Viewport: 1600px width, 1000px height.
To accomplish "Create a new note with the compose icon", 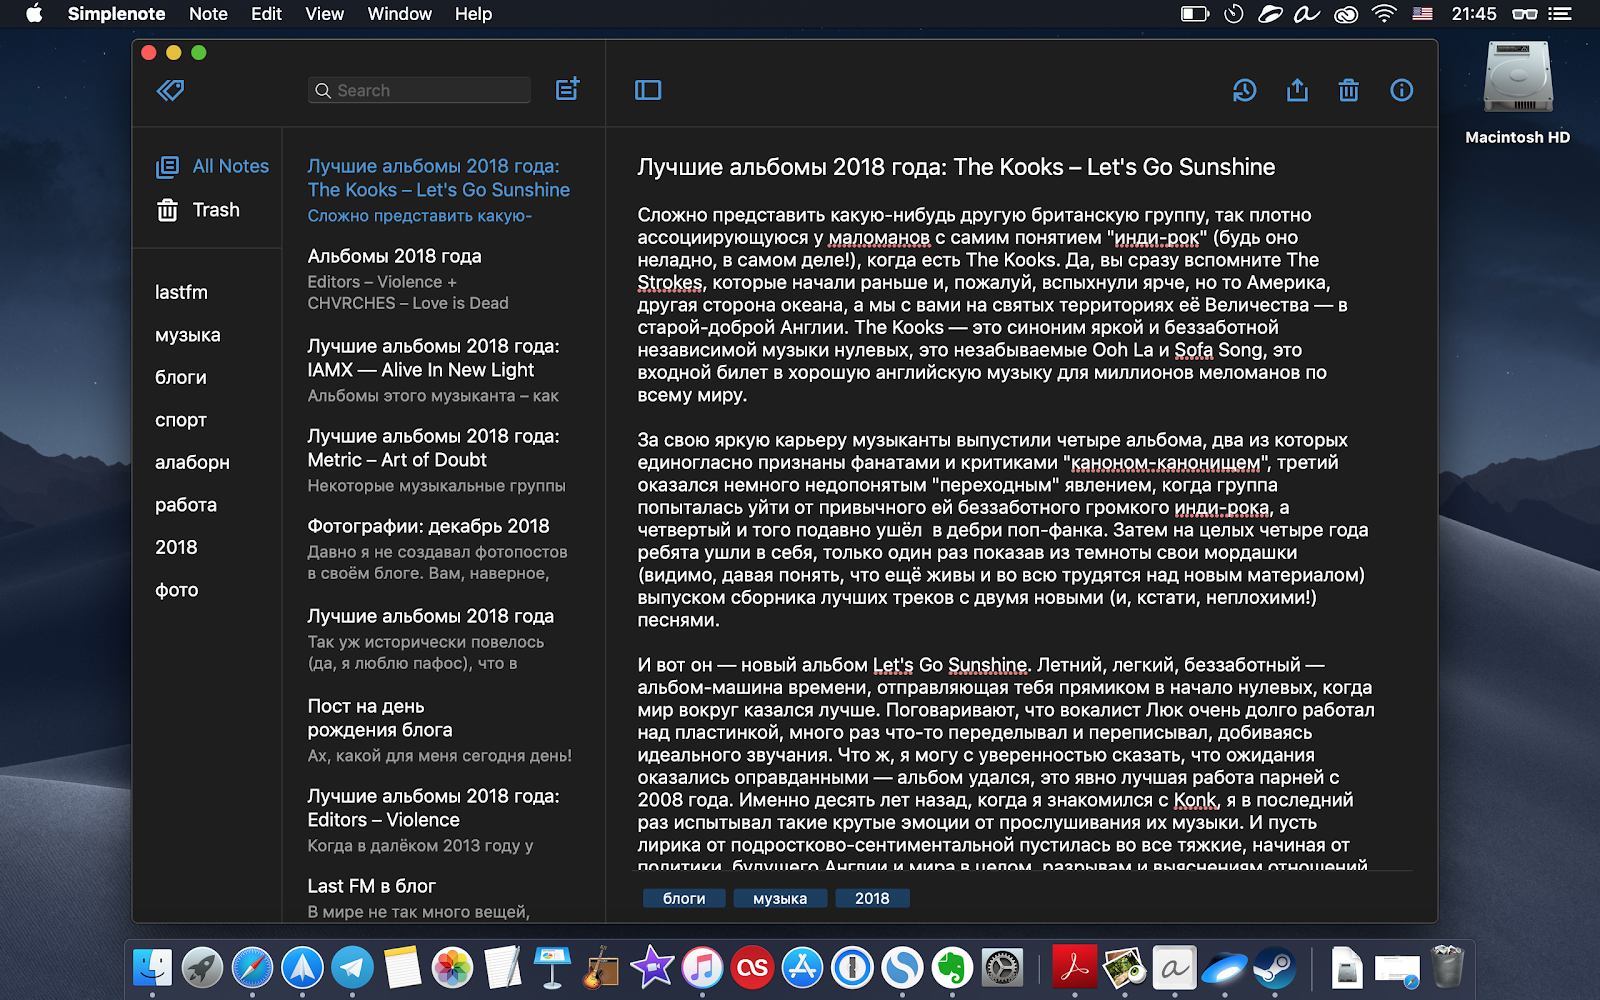I will pyautogui.click(x=567, y=89).
